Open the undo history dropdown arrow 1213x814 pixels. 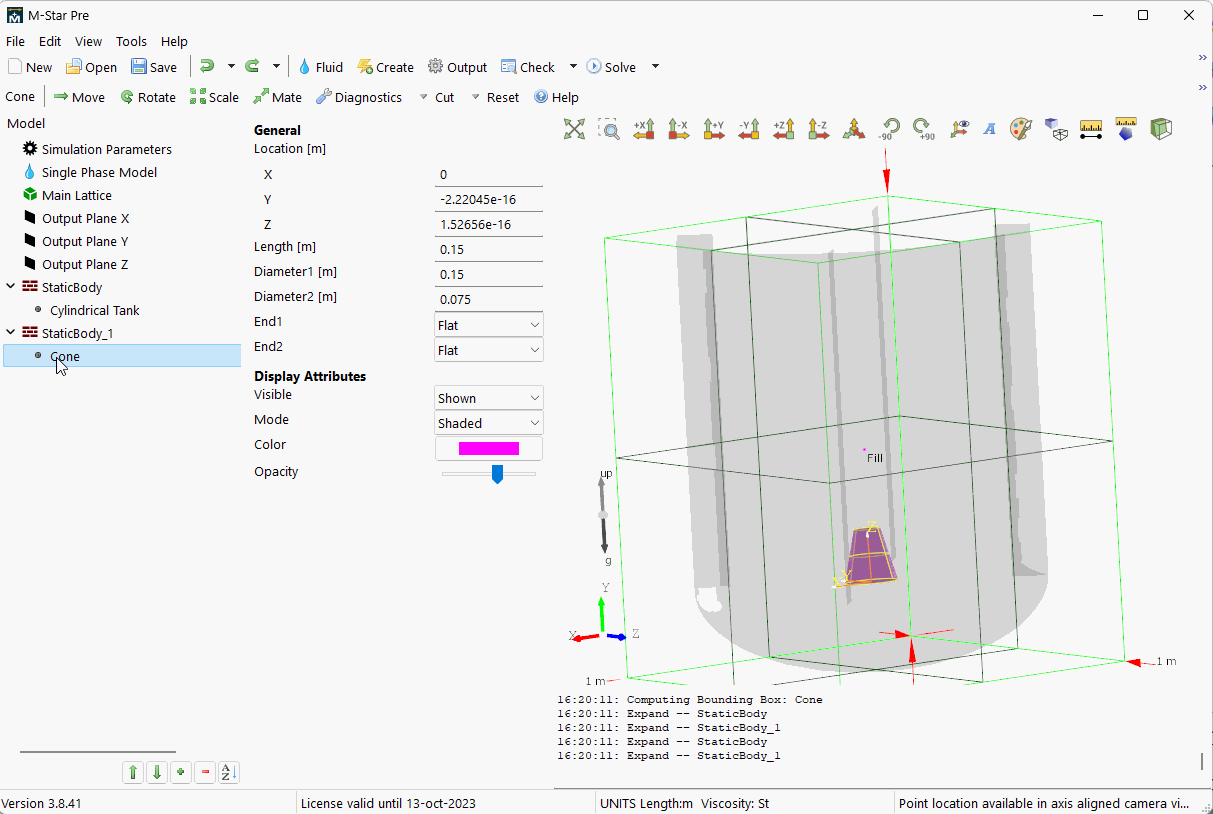[231, 66]
